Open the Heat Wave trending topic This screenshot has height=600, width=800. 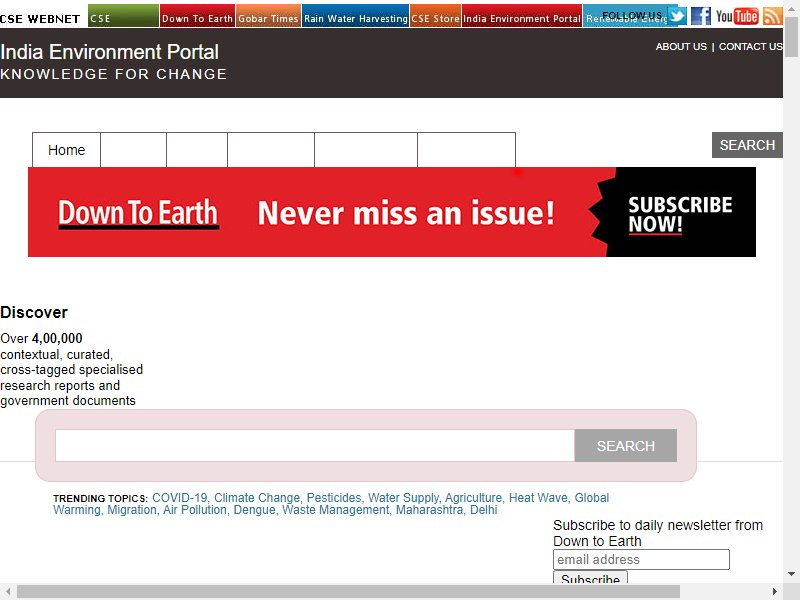pos(538,497)
